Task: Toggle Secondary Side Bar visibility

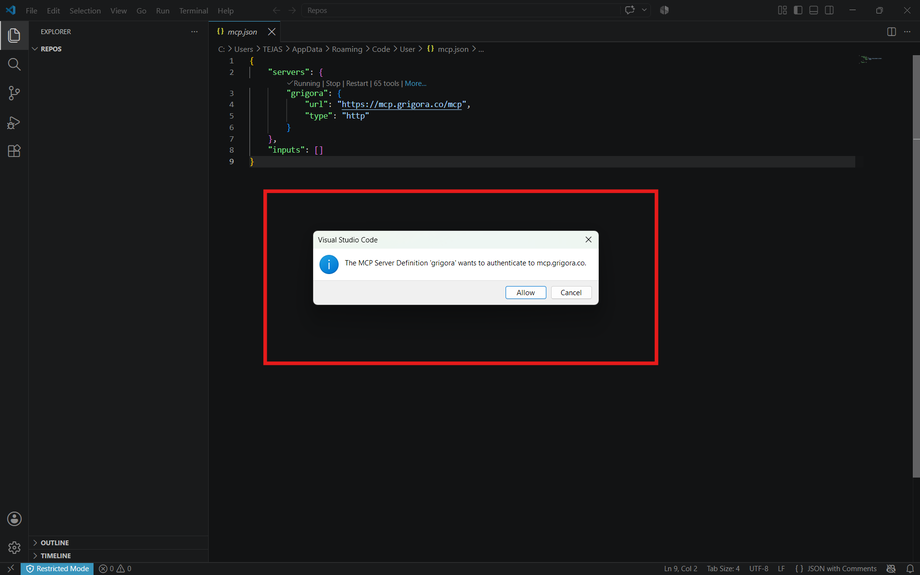Action: pyautogui.click(x=829, y=11)
